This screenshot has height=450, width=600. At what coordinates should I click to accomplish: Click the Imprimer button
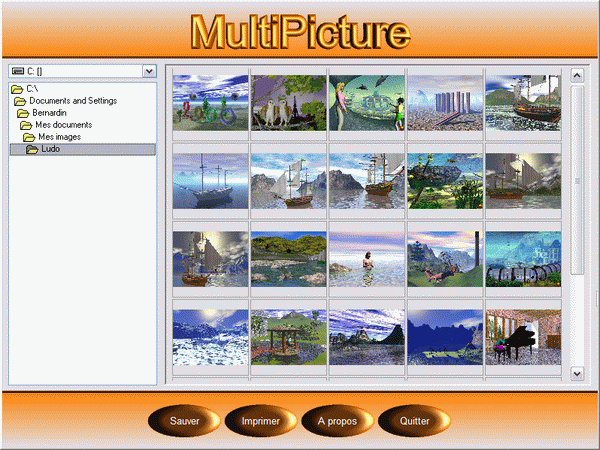(261, 421)
